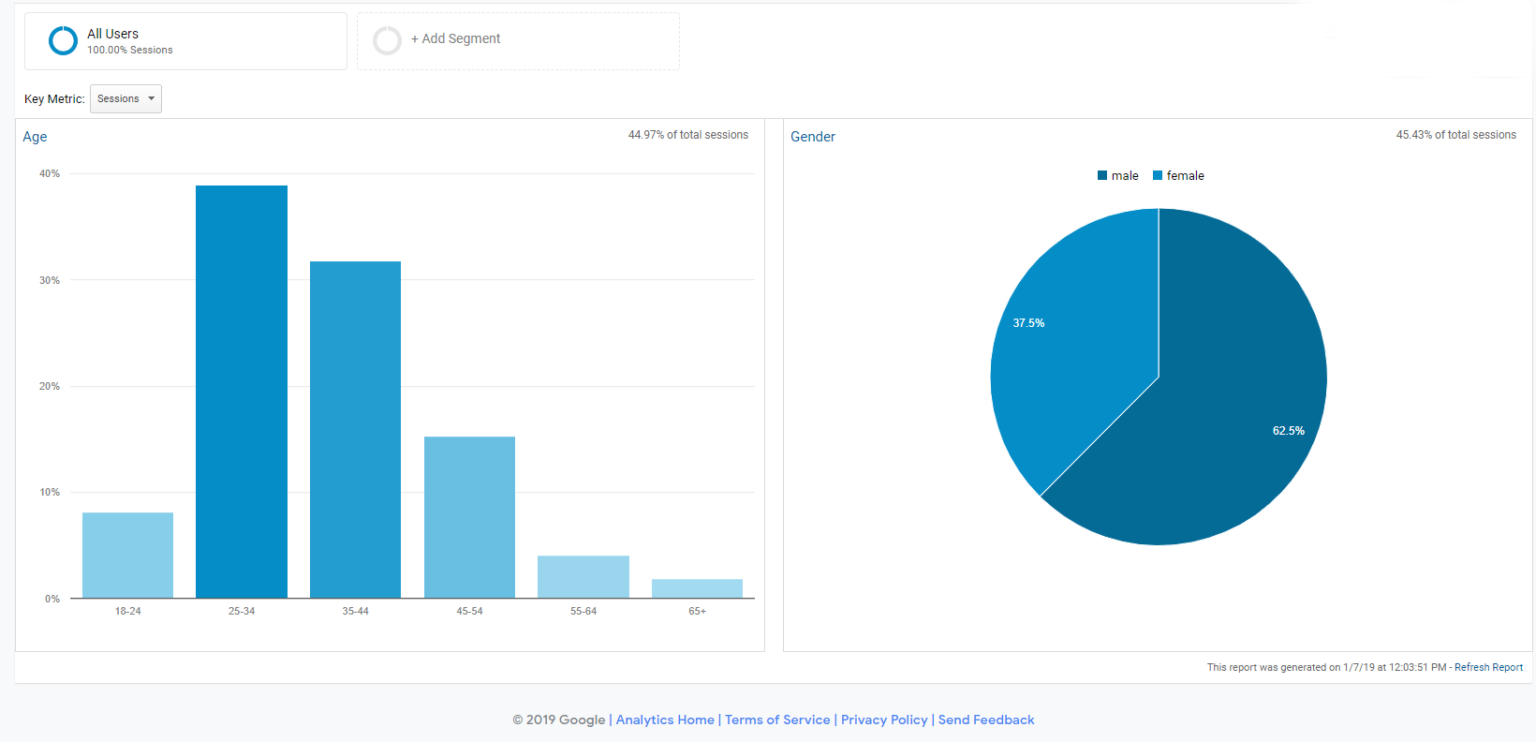Open Analytics Home
Viewport: 1536px width, 742px height.
pyautogui.click(x=665, y=719)
